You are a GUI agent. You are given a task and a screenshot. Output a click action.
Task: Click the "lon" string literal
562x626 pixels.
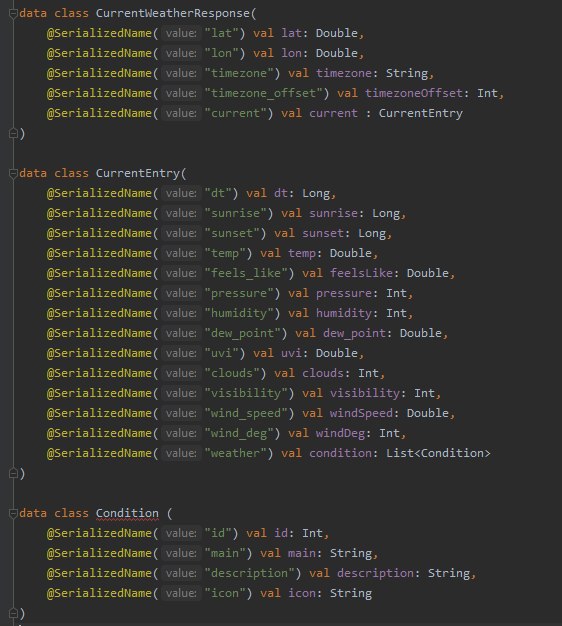click(x=222, y=53)
